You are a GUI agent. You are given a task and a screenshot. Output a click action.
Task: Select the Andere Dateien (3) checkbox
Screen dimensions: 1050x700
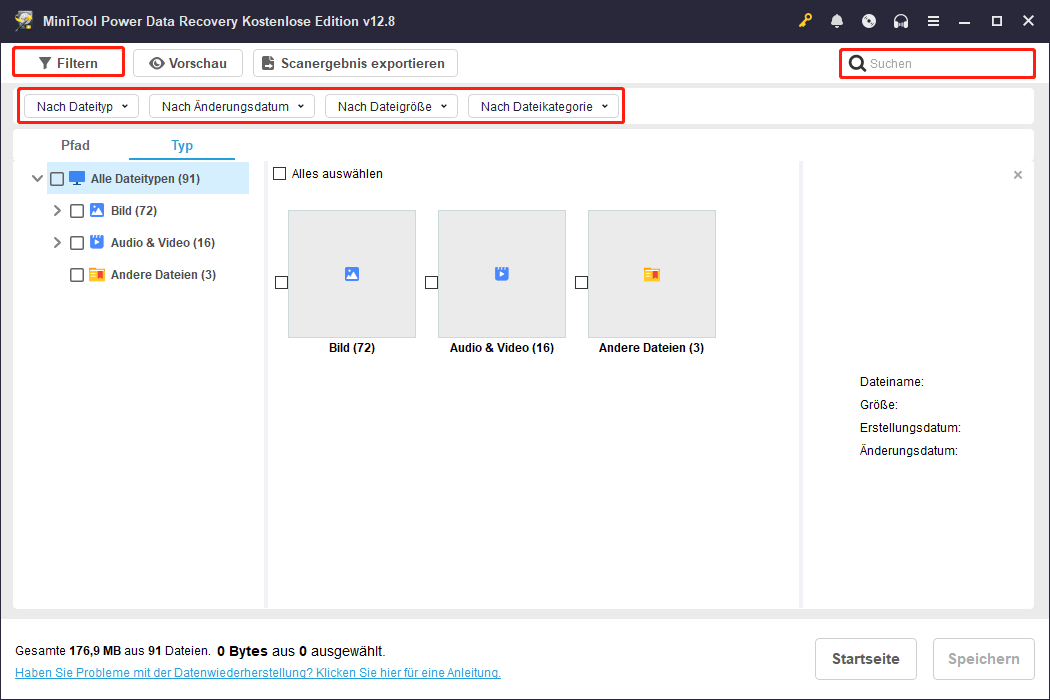coord(77,274)
